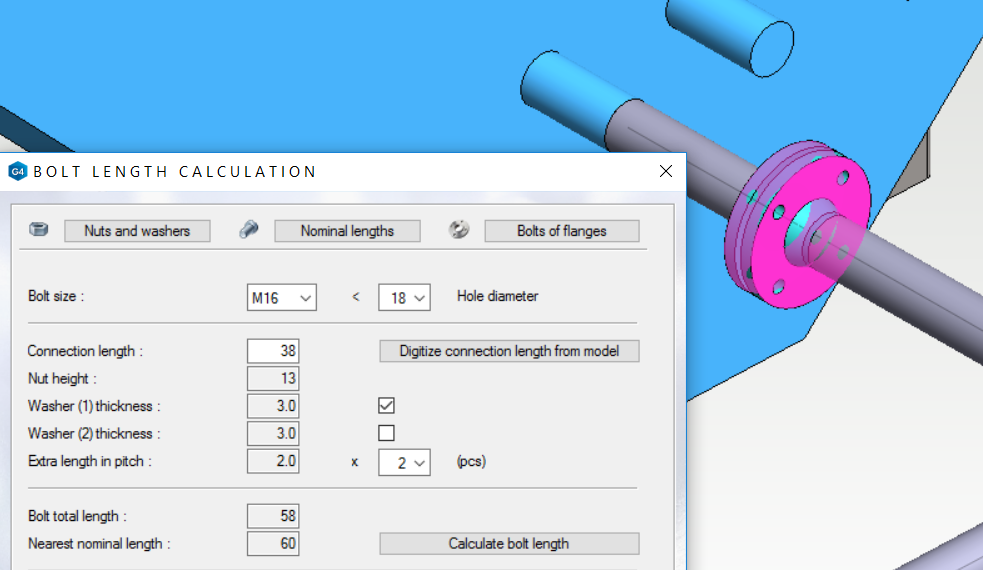Open the Bolts of flanges section
The width and height of the screenshot is (983, 570).
pos(562,231)
